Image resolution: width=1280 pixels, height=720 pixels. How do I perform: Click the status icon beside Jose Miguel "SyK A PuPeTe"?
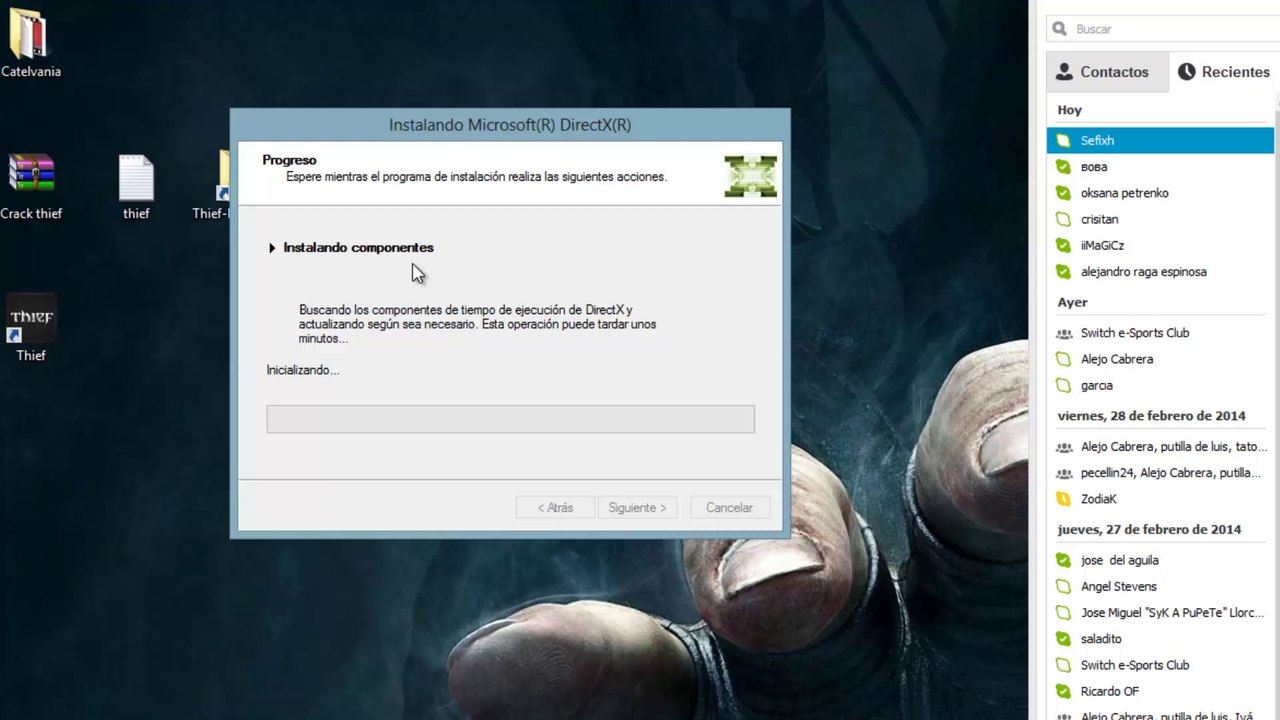coord(1063,612)
